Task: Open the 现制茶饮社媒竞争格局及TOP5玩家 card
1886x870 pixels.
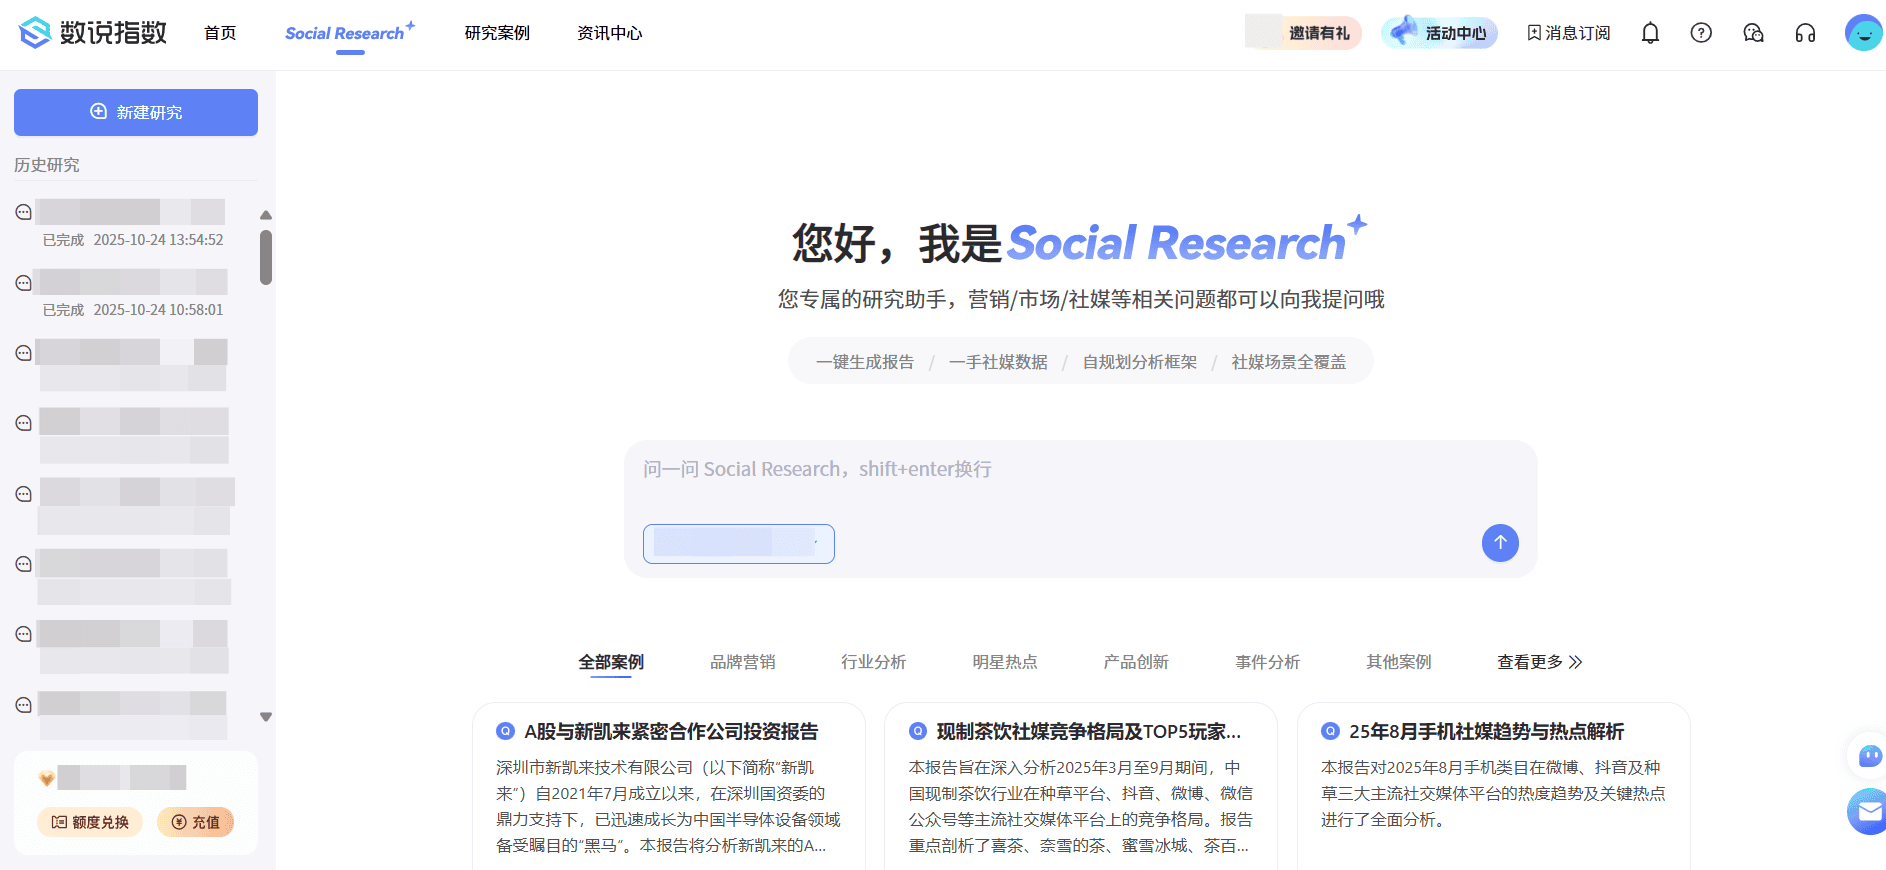Action: [x=1081, y=787]
